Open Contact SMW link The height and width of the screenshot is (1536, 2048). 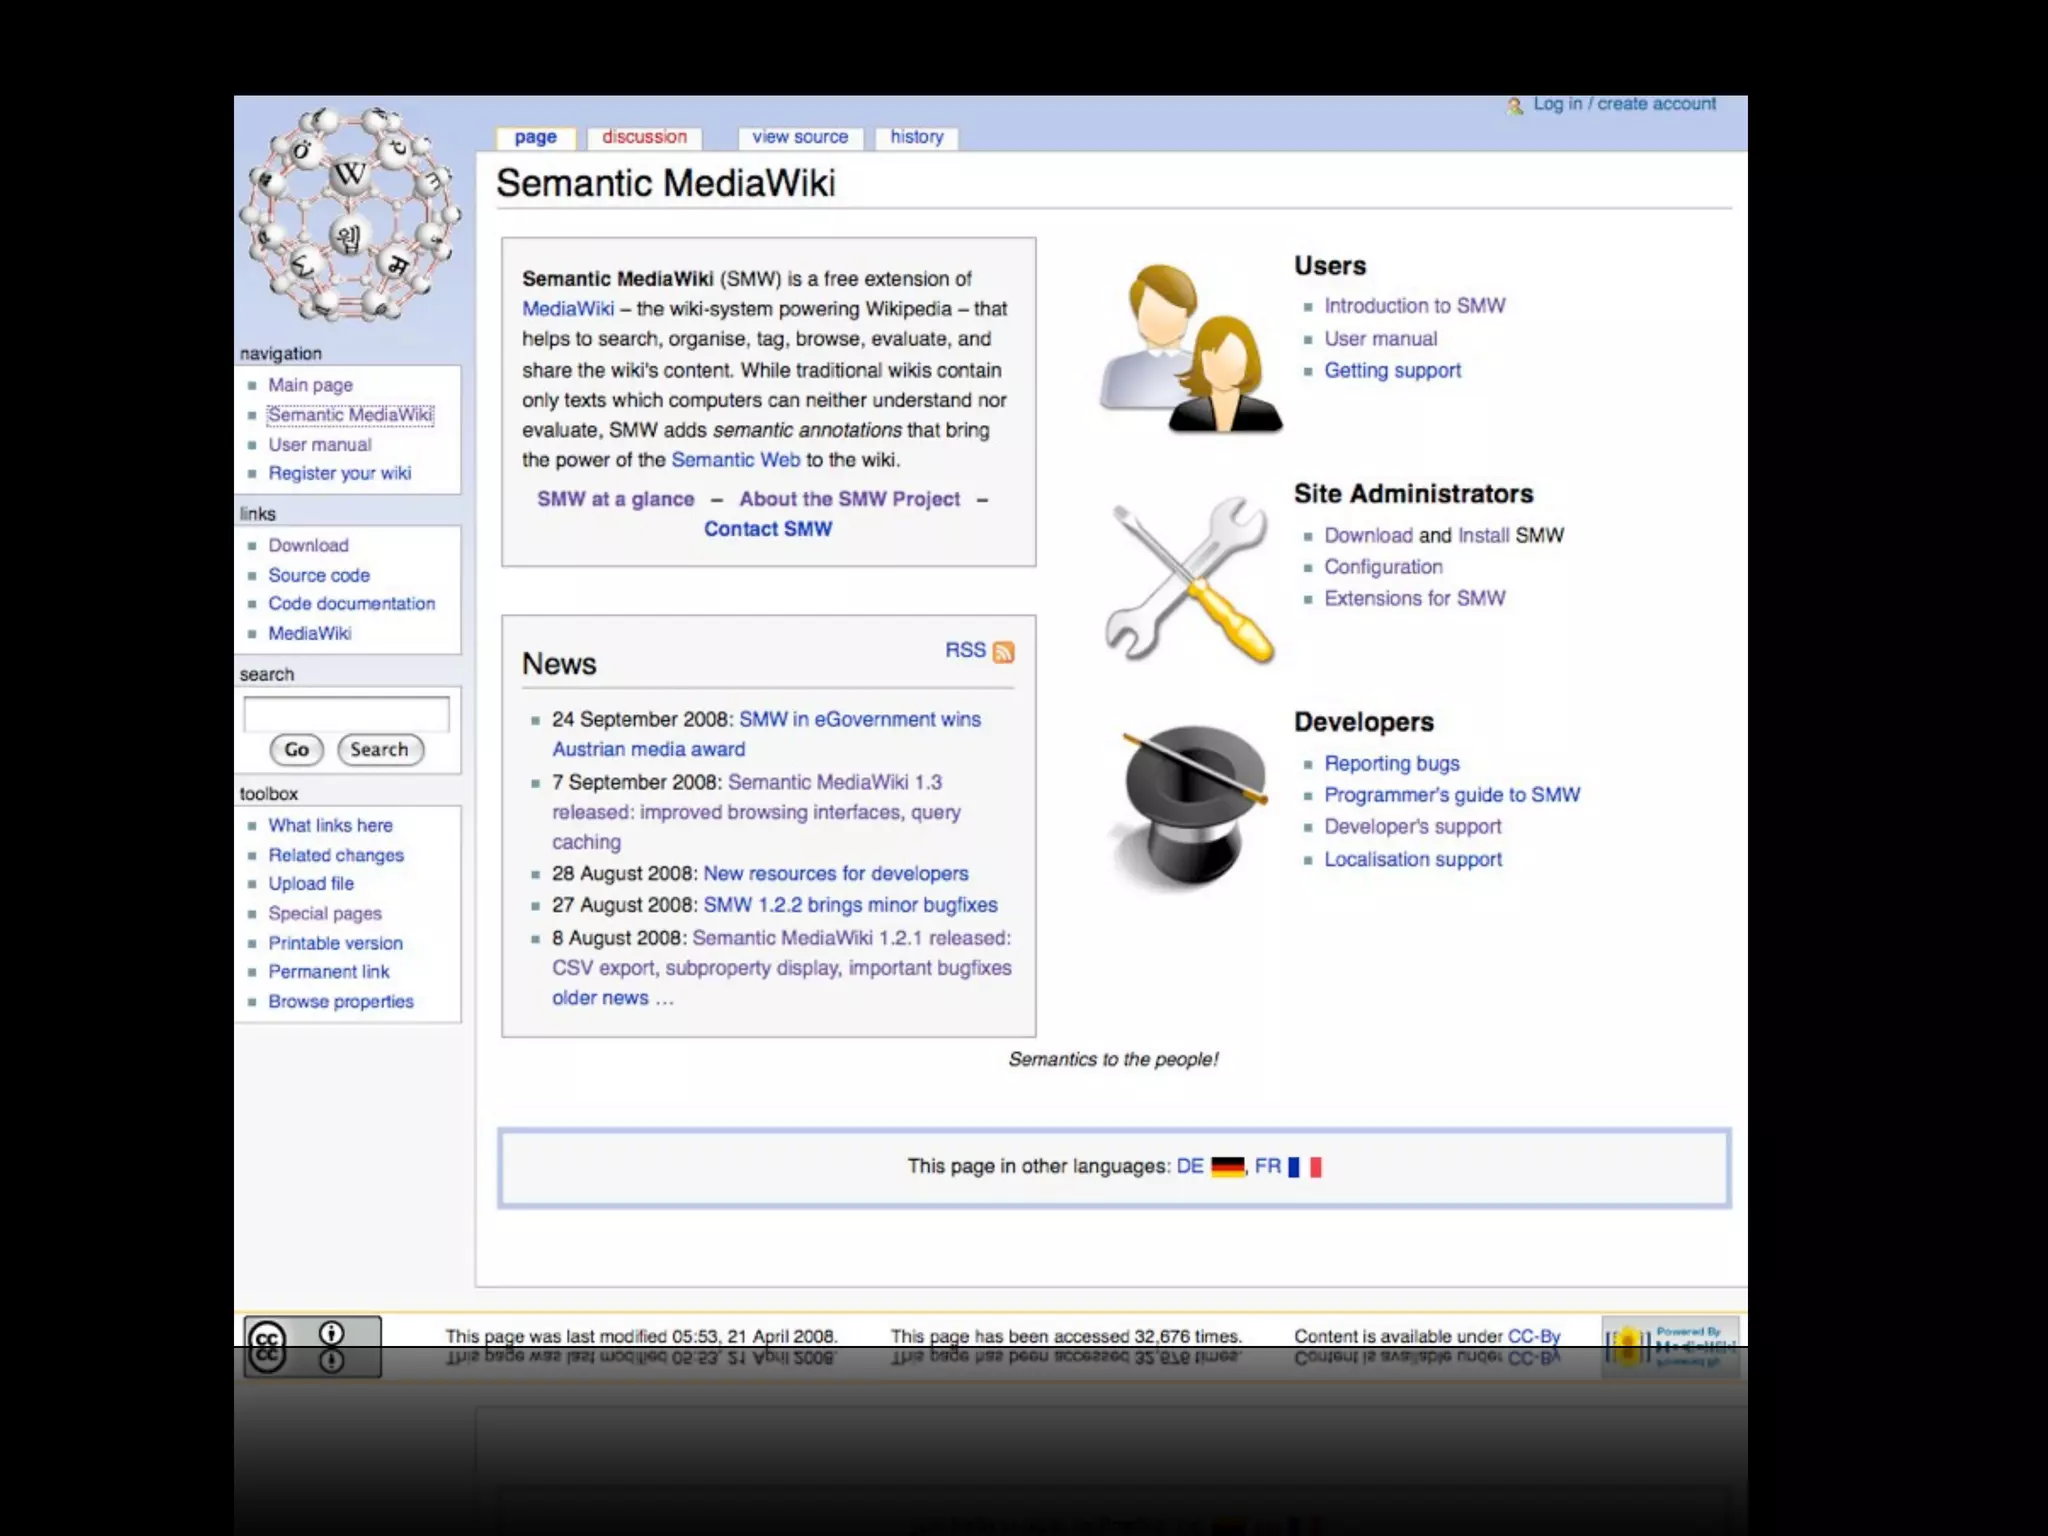[768, 529]
